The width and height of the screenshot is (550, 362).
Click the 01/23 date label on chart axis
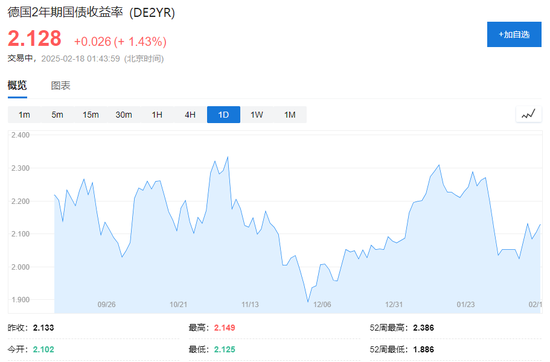coord(466,304)
